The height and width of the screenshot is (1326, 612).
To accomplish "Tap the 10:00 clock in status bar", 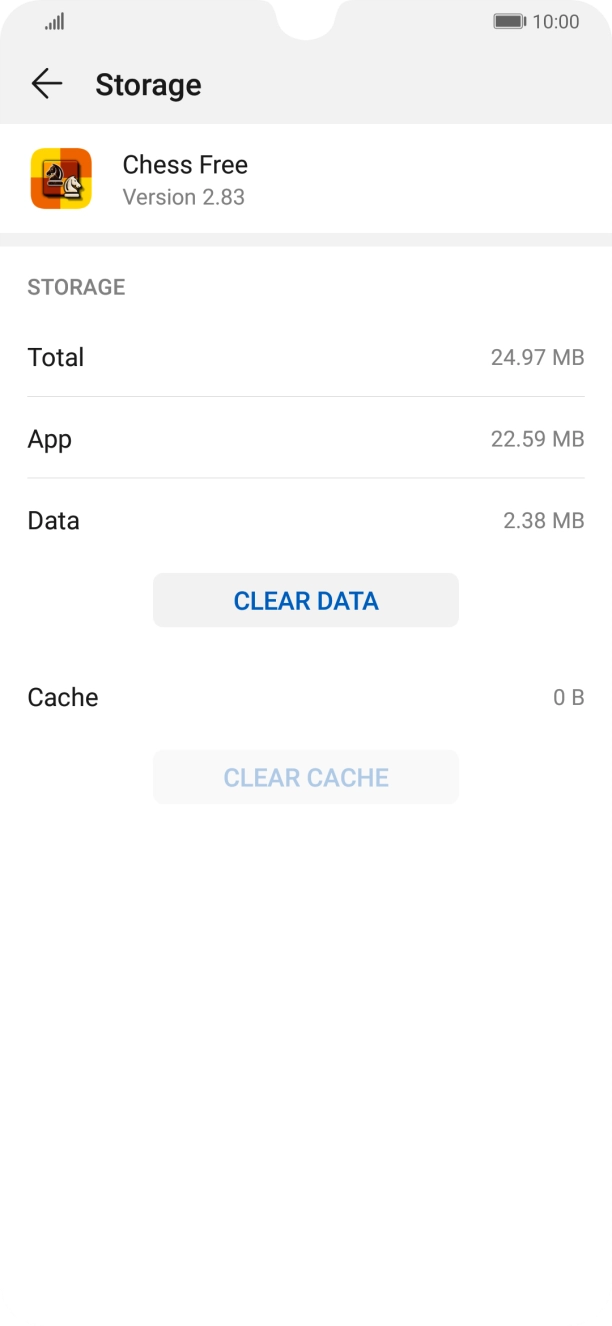I will click(556, 21).
